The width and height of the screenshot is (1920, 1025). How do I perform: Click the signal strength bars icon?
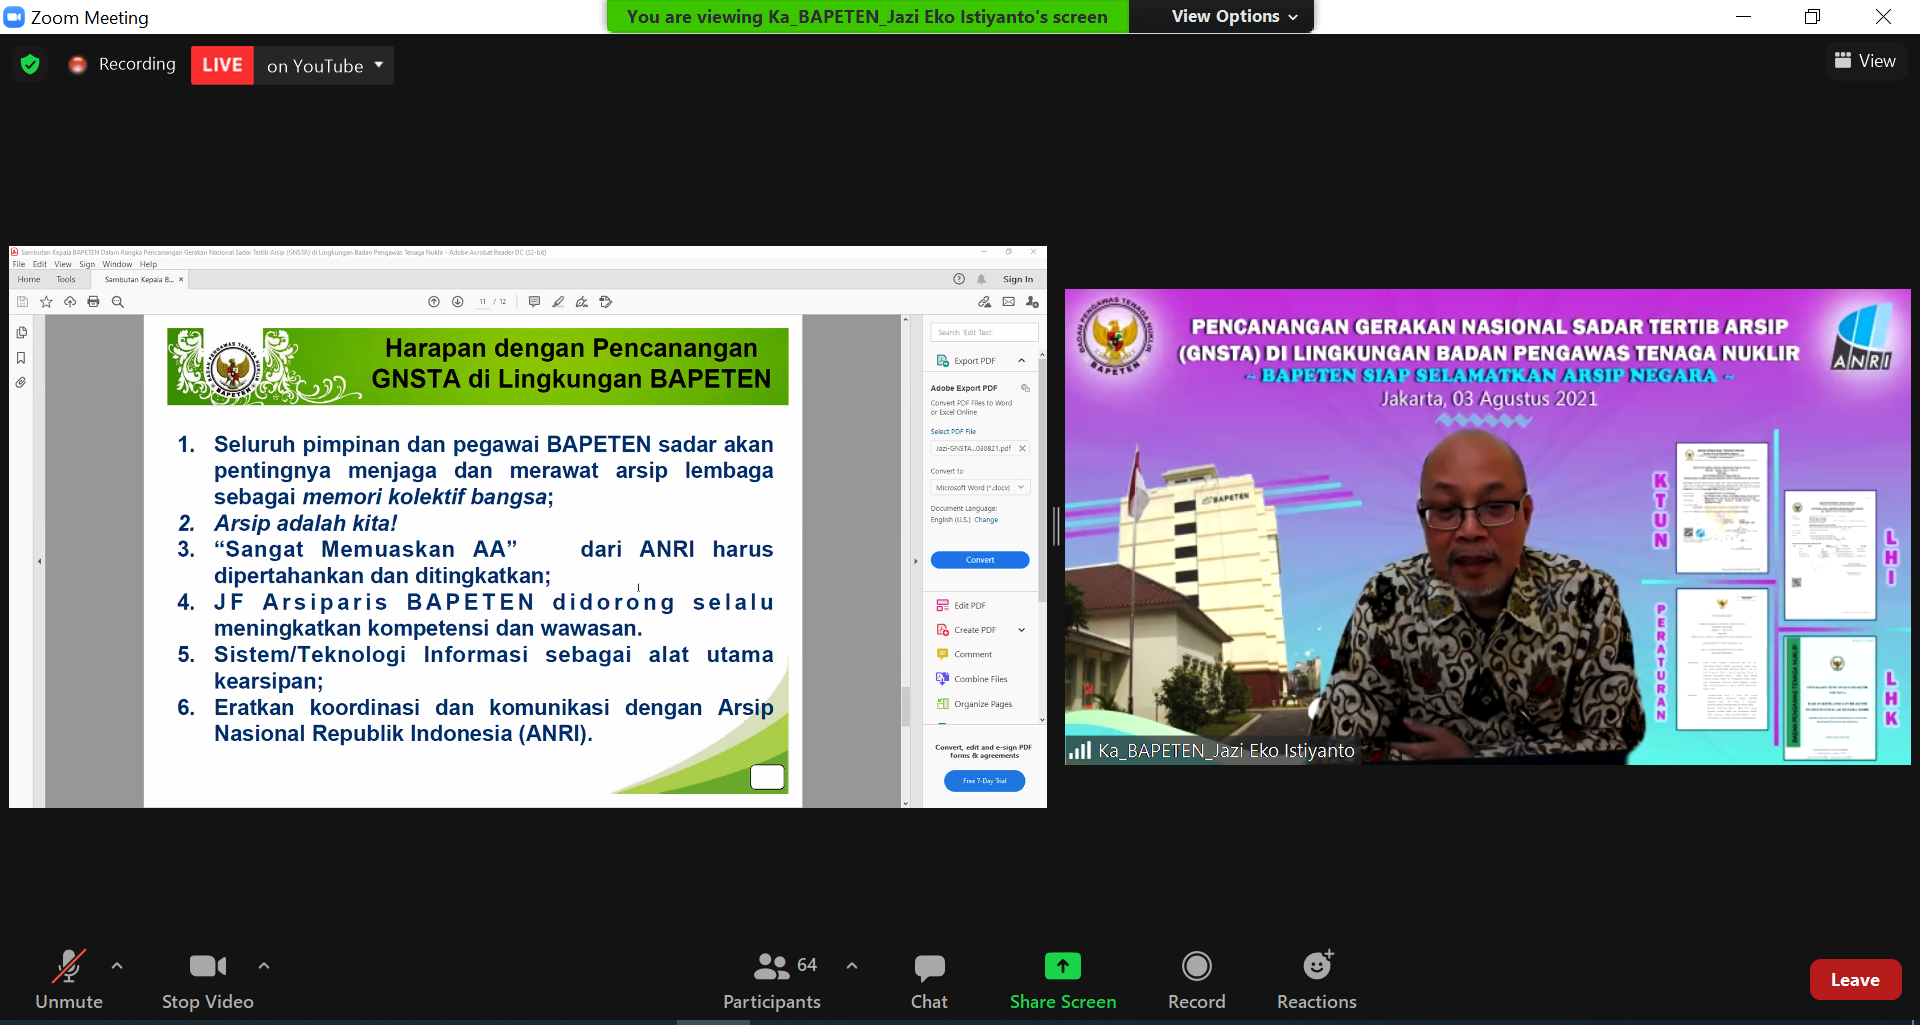(x=1079, y=750)
